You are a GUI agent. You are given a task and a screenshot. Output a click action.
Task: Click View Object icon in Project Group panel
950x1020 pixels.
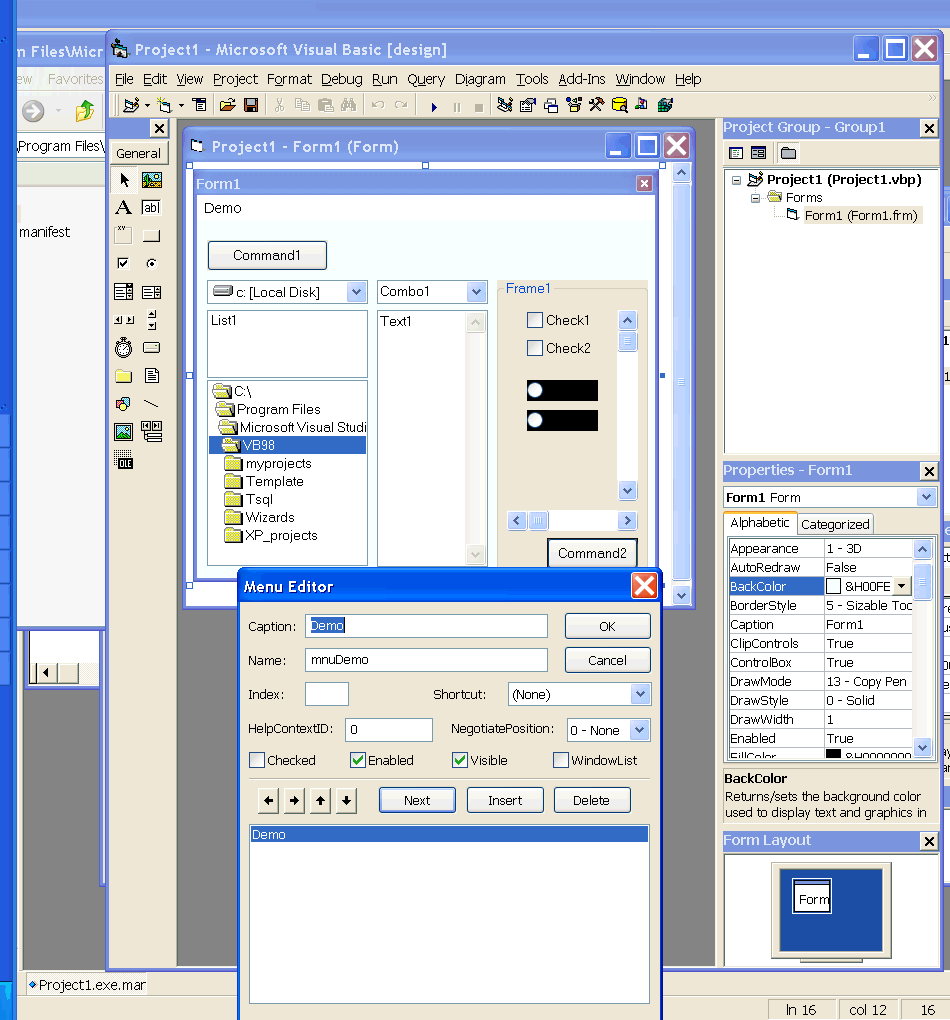point(759,153)
